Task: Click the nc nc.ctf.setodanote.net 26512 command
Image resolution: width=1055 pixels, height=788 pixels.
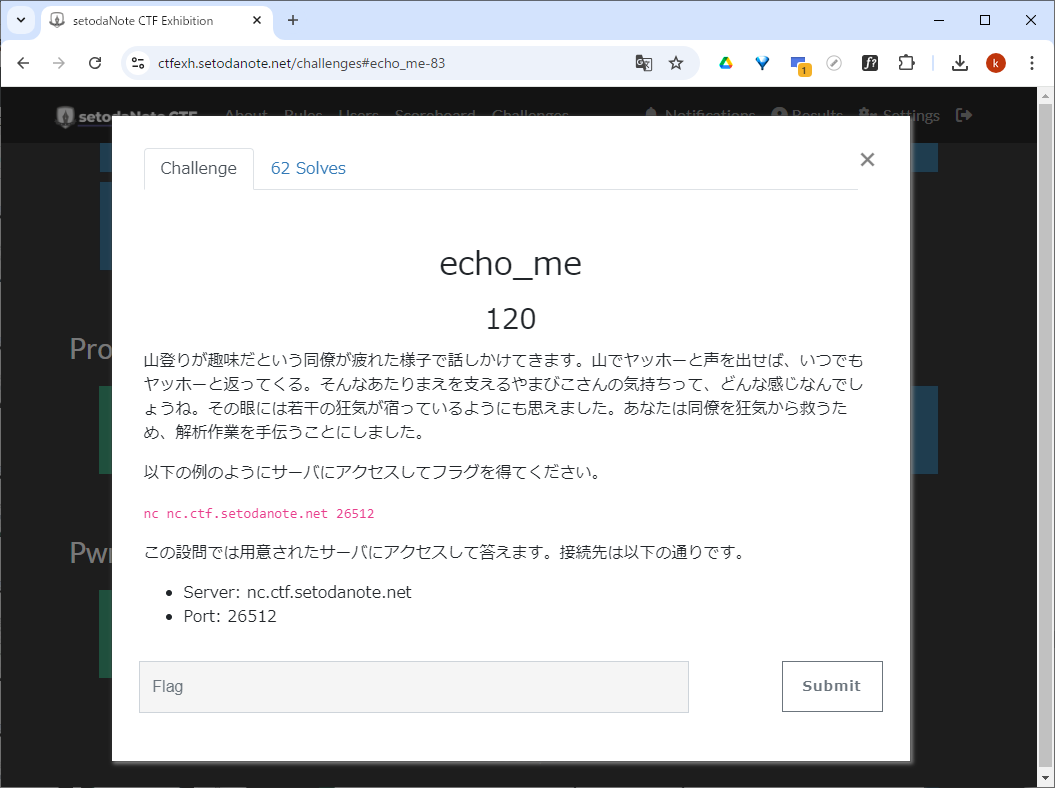Action: coord(259,513)
